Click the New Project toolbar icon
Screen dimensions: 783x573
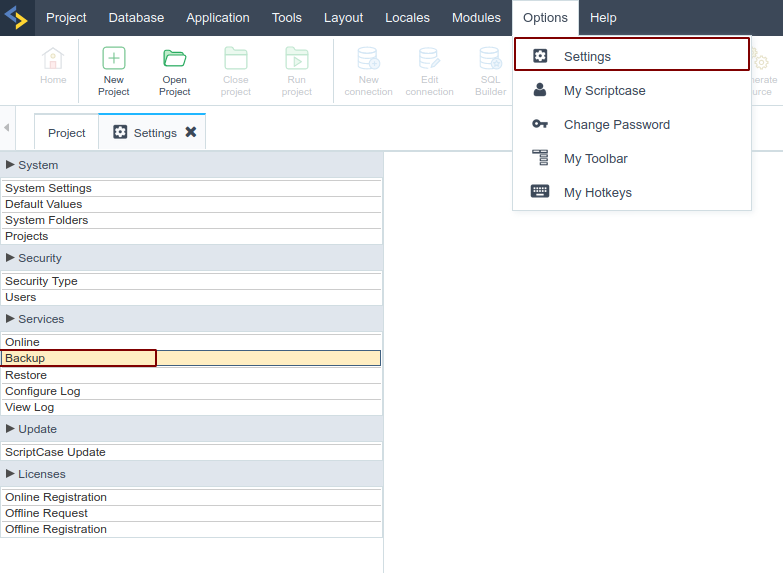click(x=114, y=59)
